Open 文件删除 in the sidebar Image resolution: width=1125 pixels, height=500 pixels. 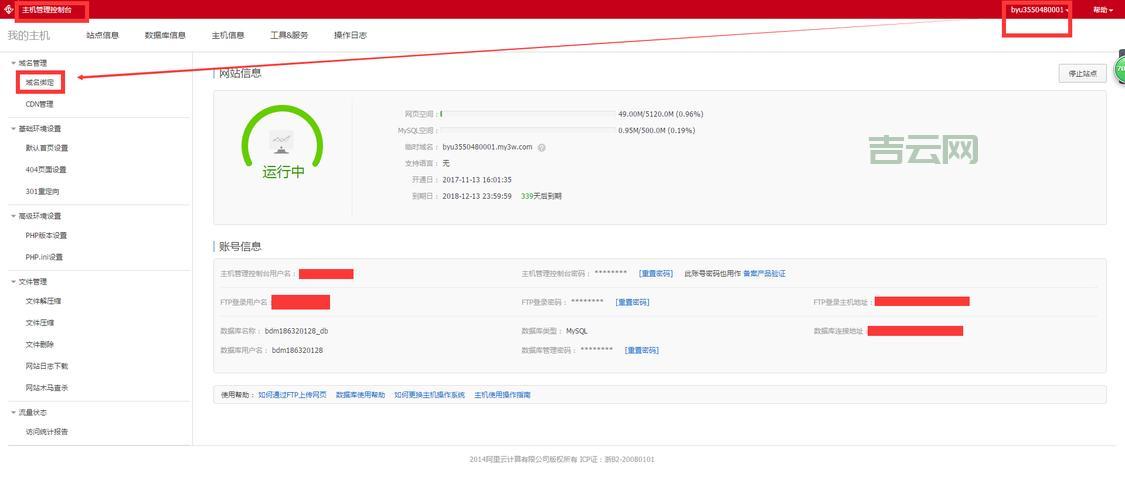coord(39,344)
